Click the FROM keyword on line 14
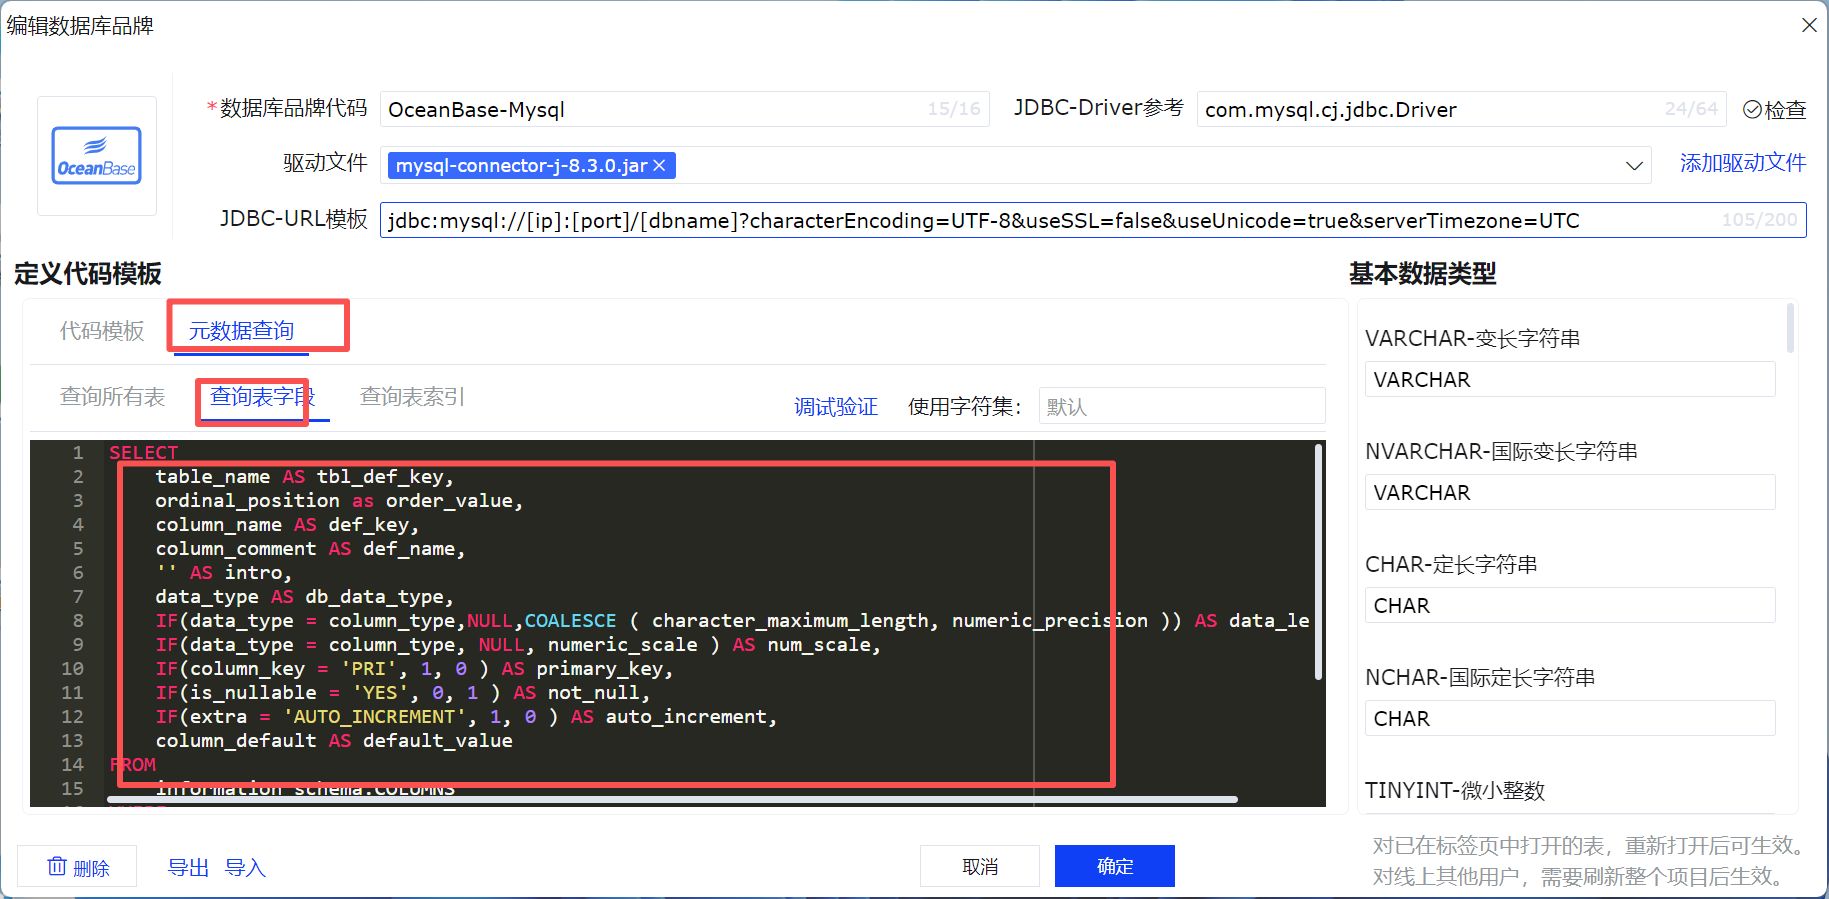Screen dimensions: 1829x899 point(132,765)
